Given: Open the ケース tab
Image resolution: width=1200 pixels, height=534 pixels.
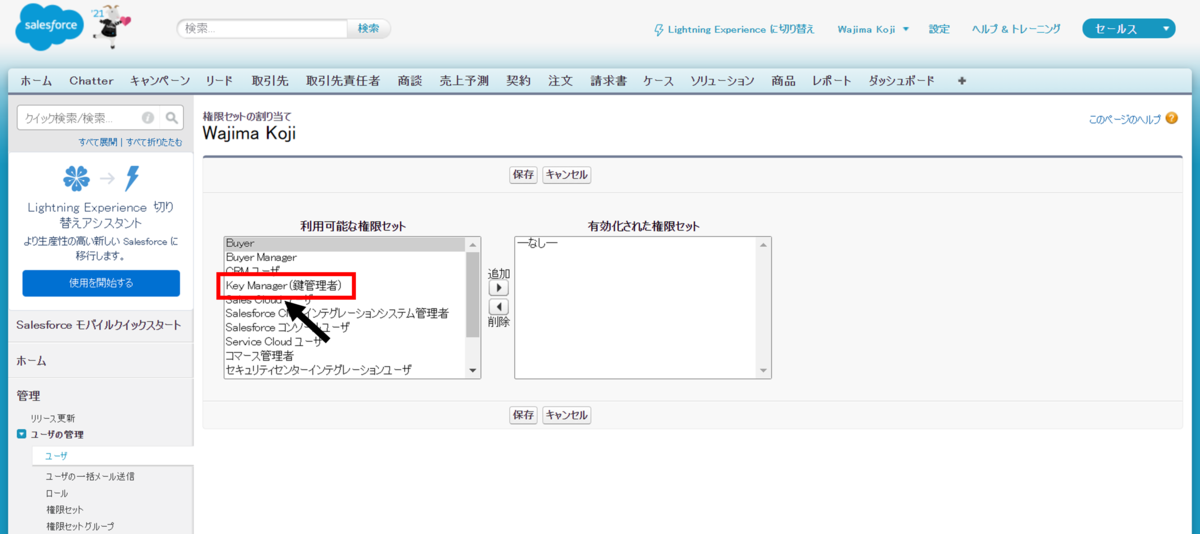Looking at the screenshot, I should [659, 81].
